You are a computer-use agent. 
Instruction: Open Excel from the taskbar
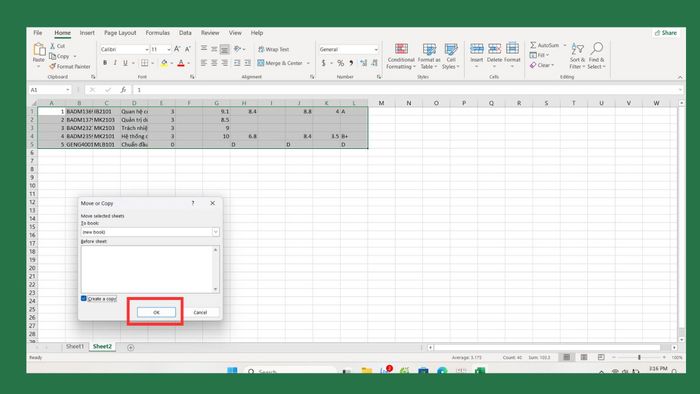click(x=480, y=370)
